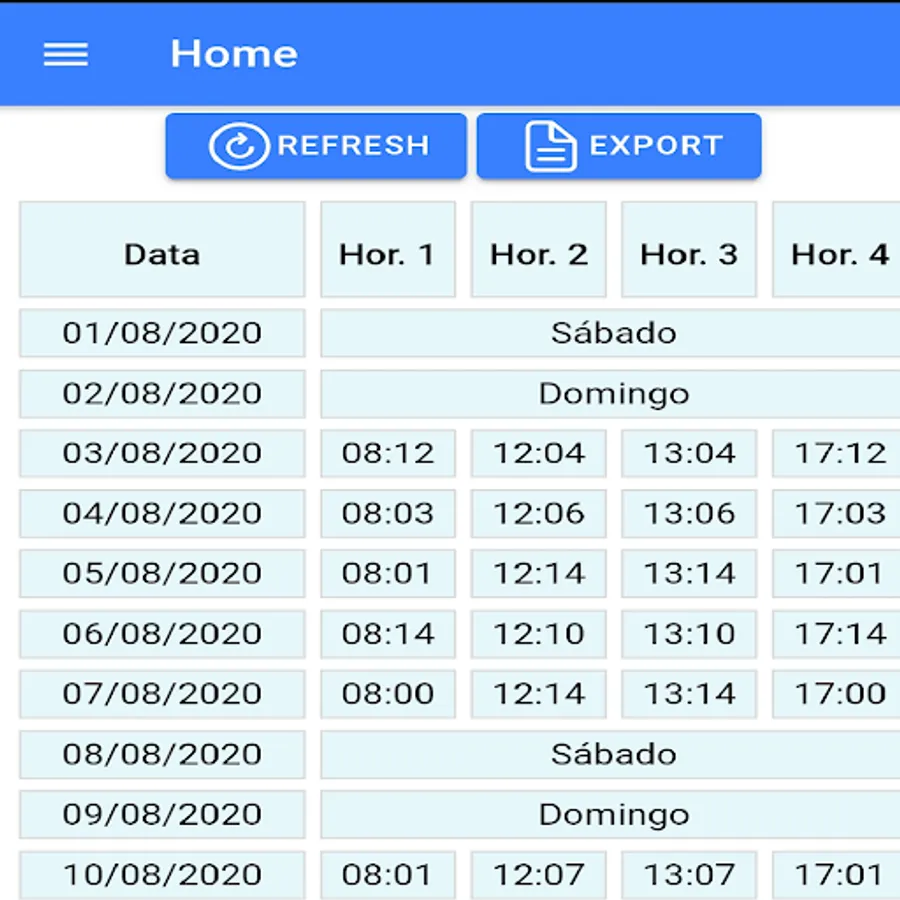Select the Hor. 4 column header
The height and width of the screenshot is (900, 900).
(x=838, y=254)
